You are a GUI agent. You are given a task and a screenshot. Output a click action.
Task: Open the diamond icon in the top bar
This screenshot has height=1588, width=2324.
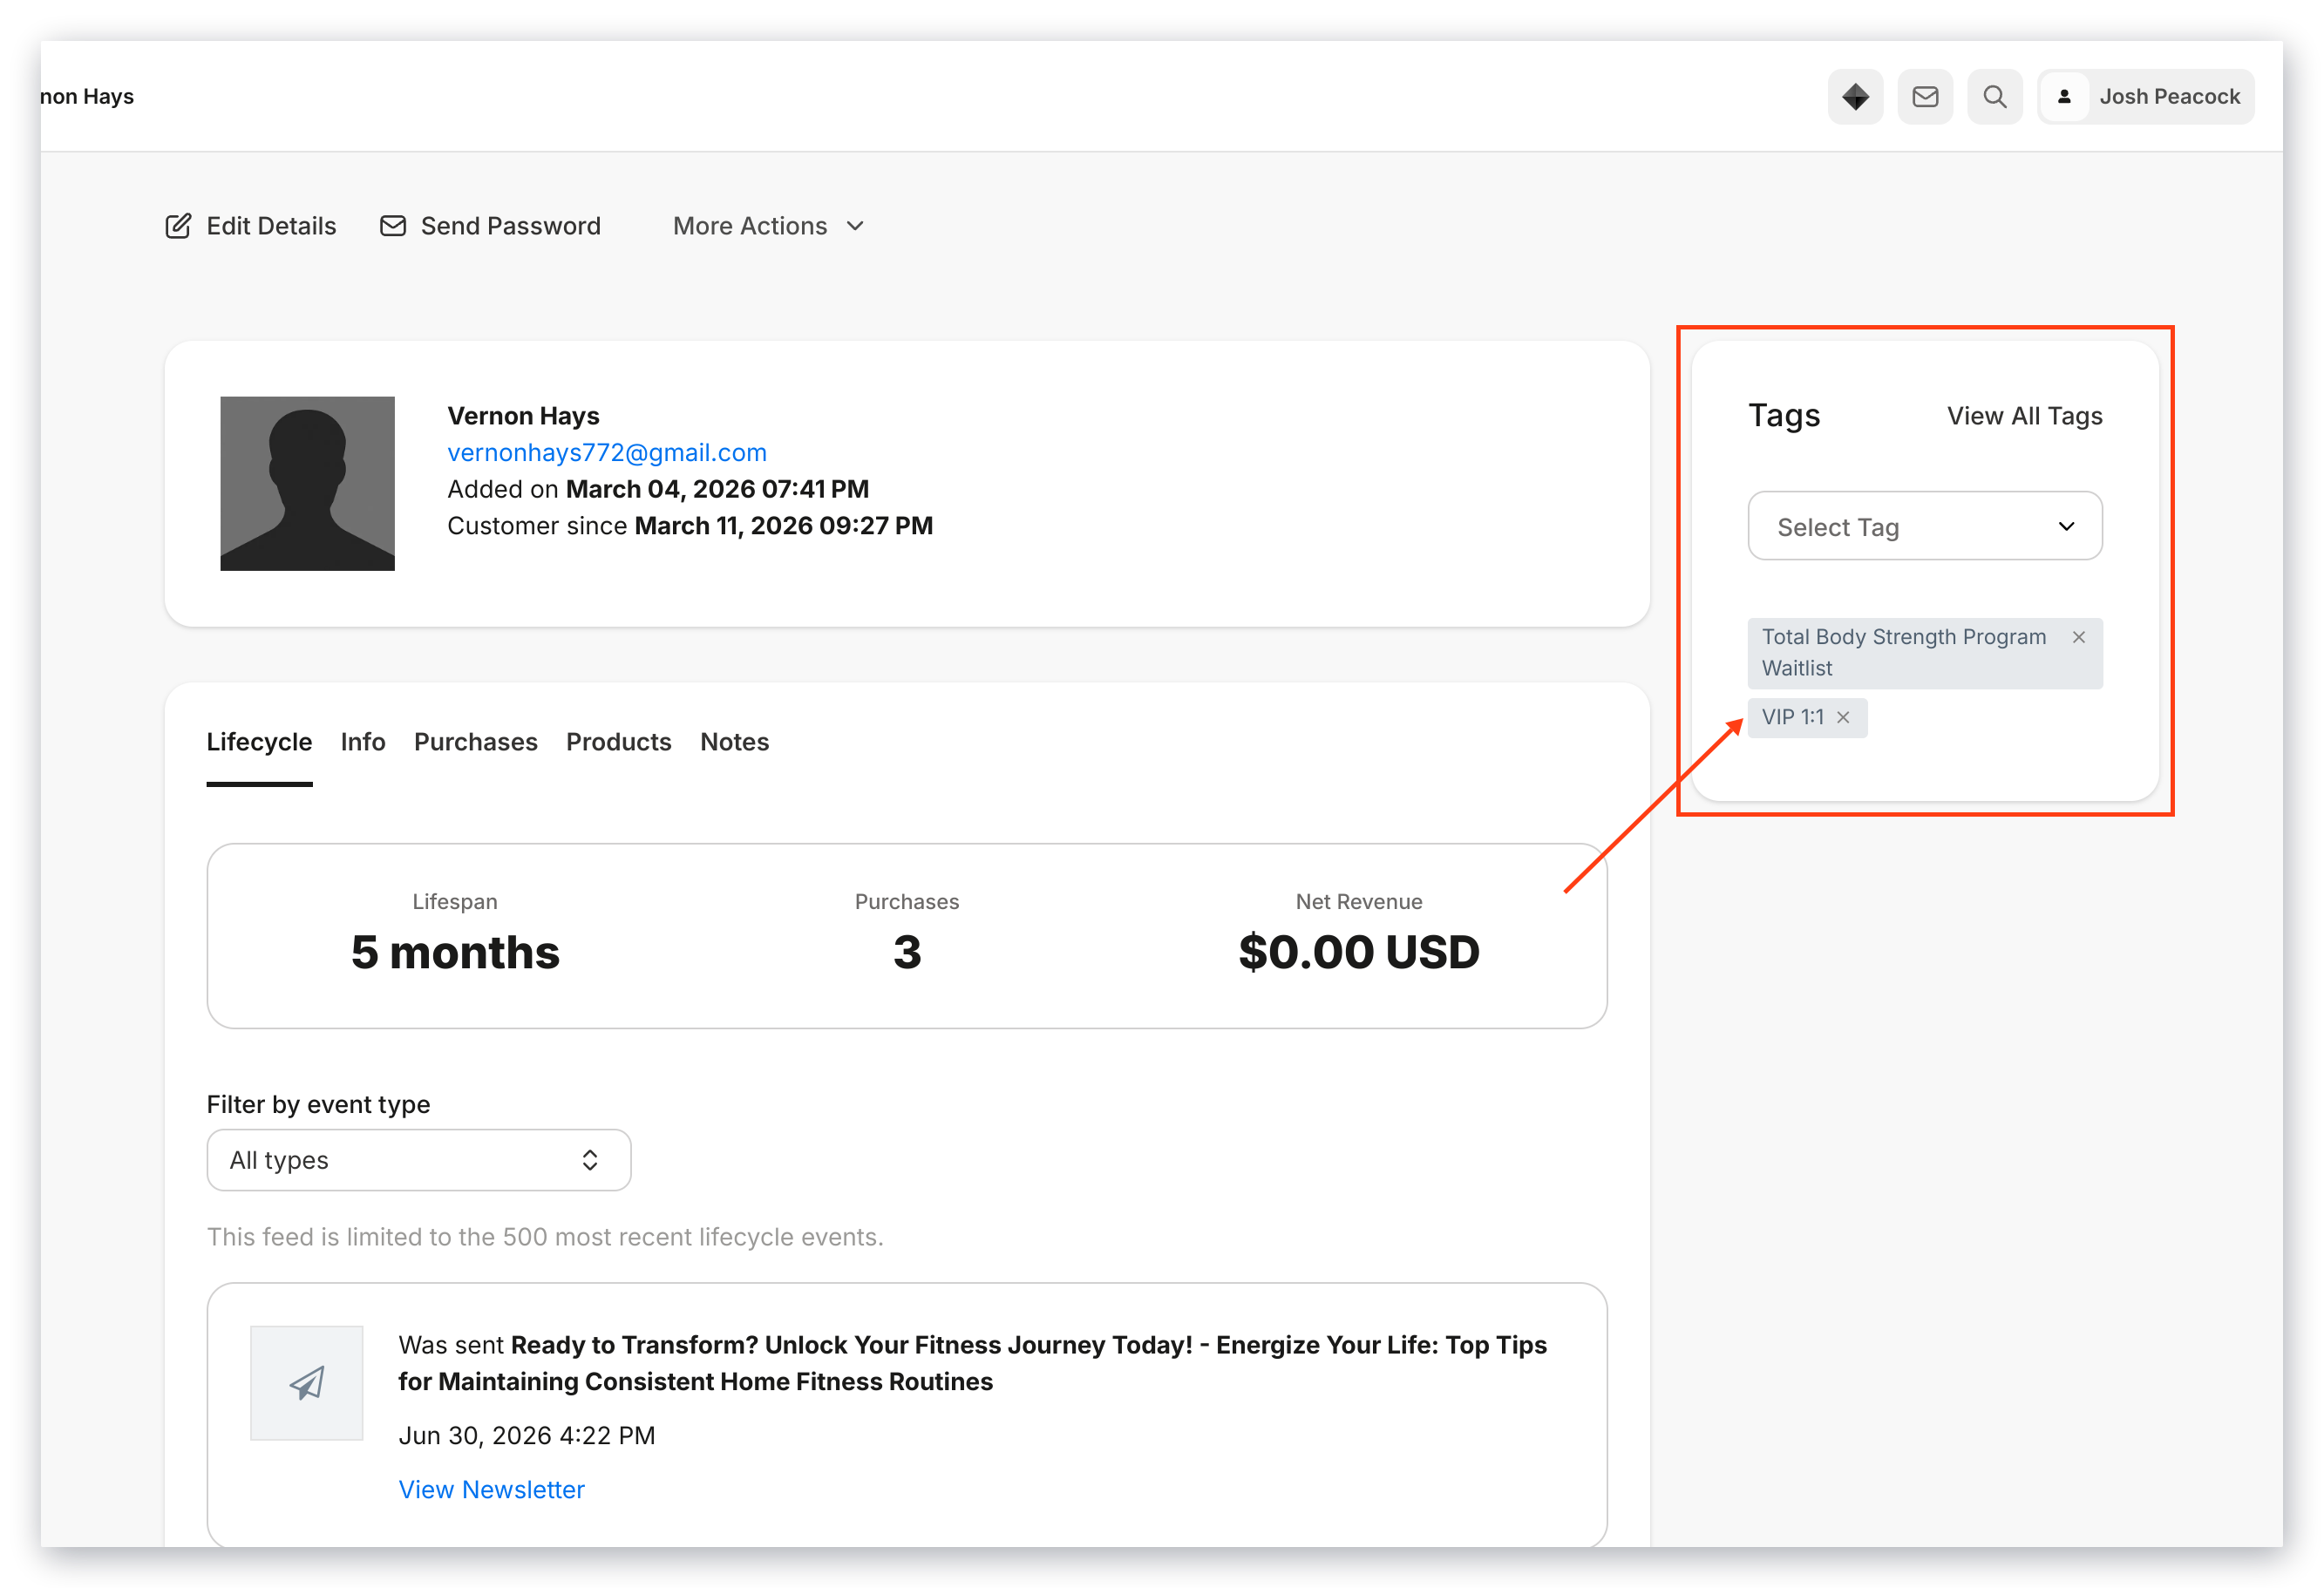(x=1855, y=97)
